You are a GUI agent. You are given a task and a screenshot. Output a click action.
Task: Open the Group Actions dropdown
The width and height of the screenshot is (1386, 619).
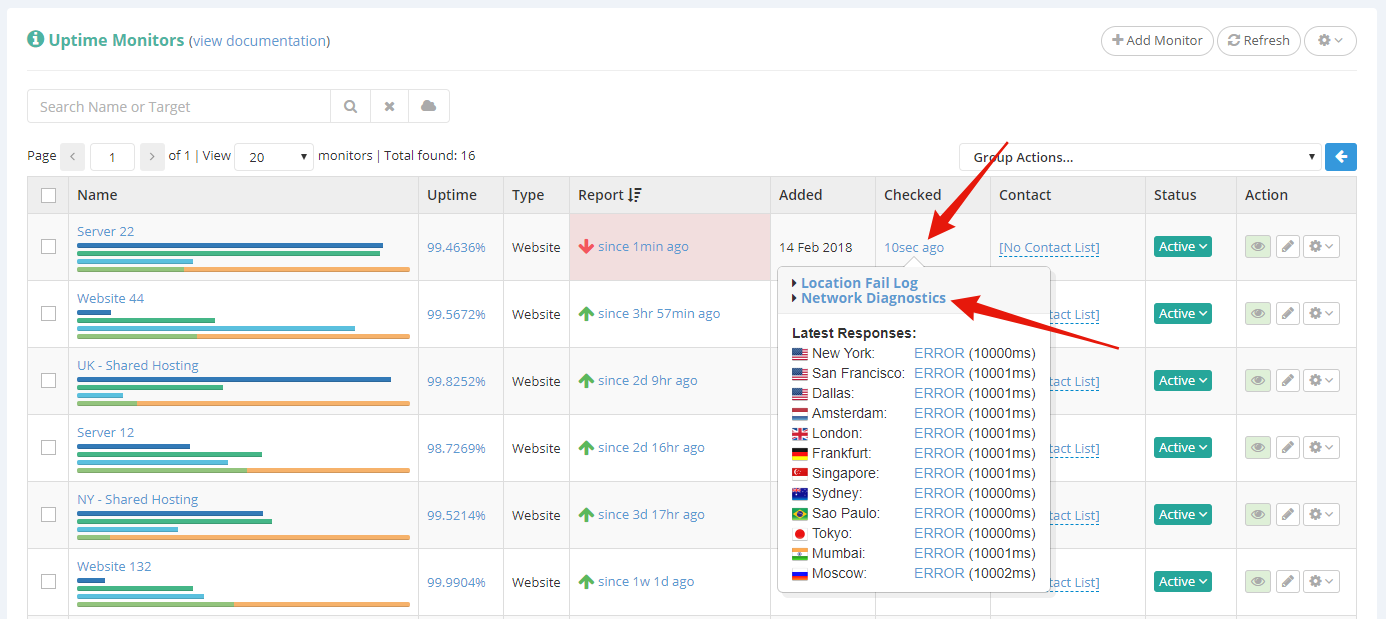(x=1140, y=157)
